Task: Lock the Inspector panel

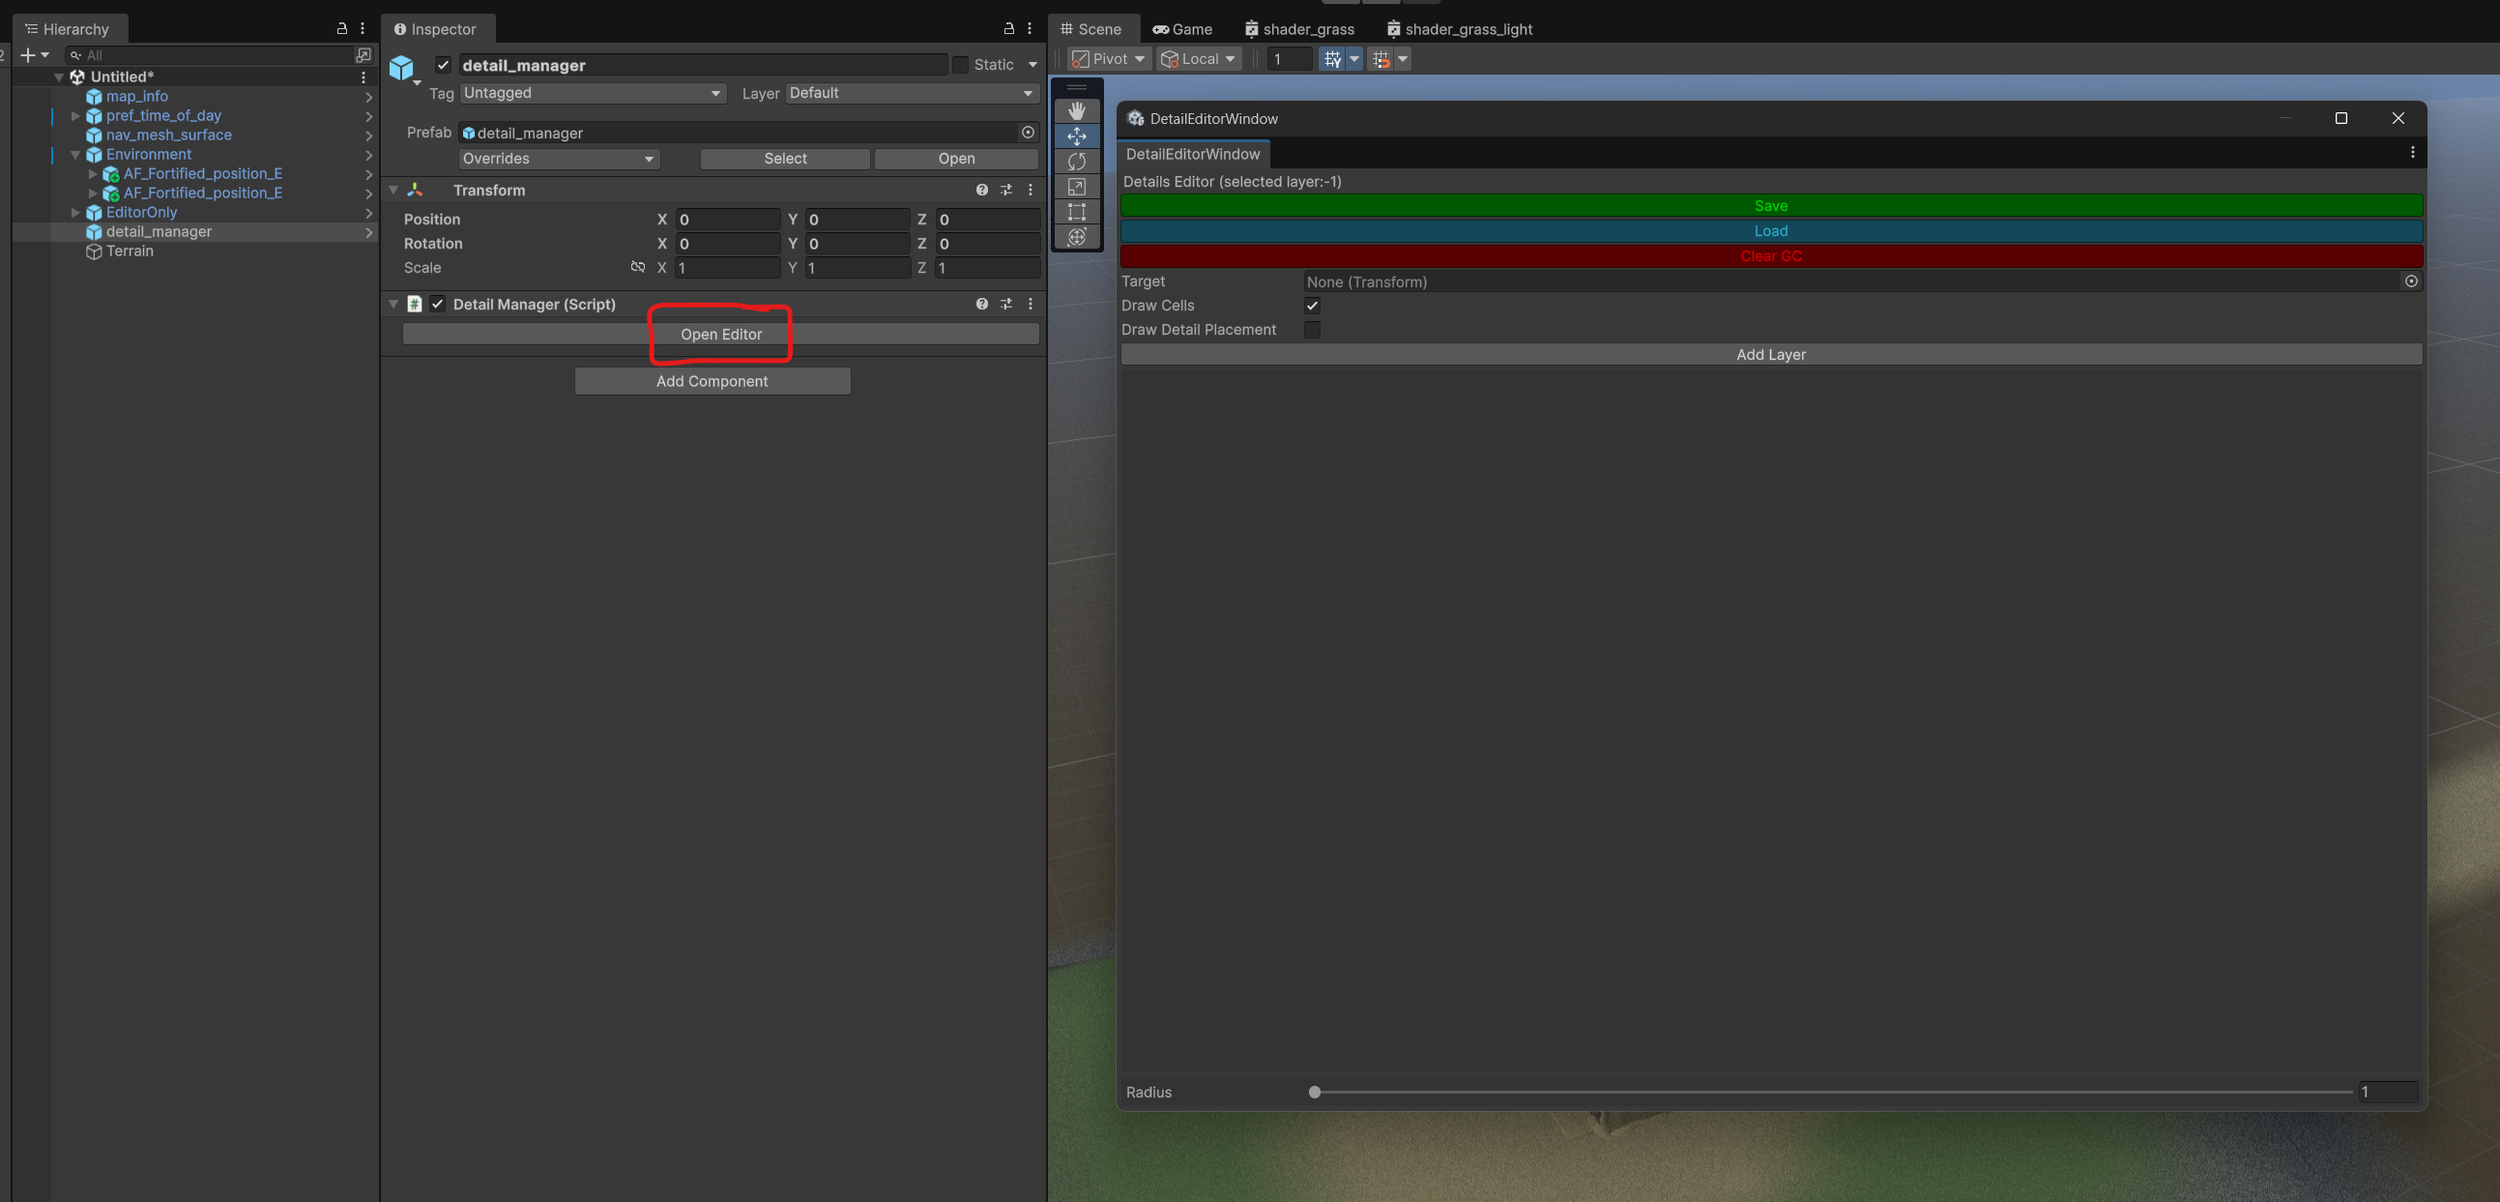Action: (x=1008, y=29)
